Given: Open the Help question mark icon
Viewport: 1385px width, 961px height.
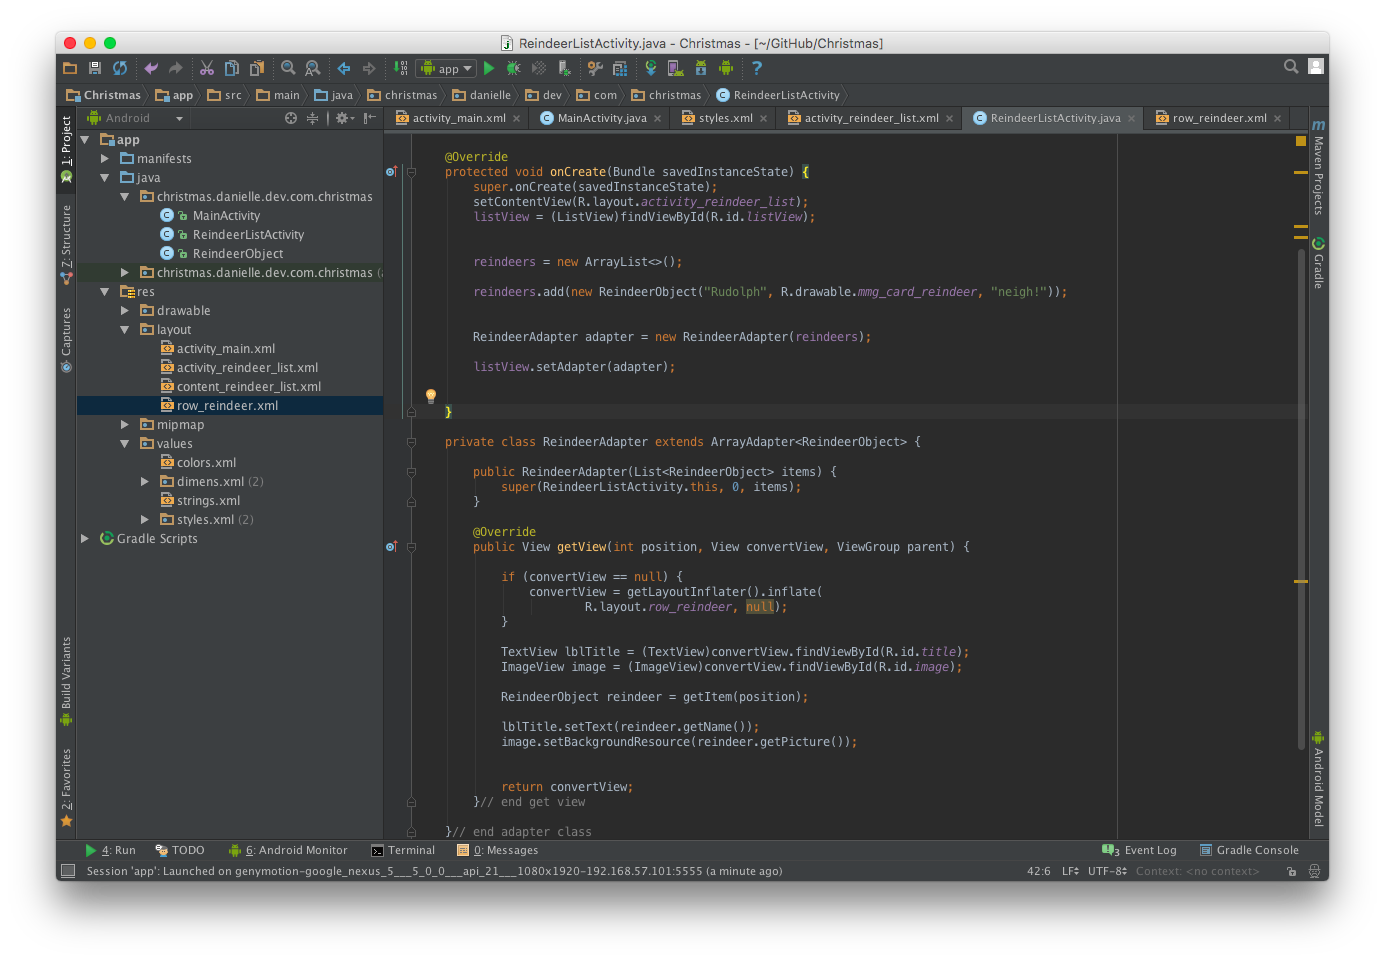Looking at the screenshot, I should [757, 68].
